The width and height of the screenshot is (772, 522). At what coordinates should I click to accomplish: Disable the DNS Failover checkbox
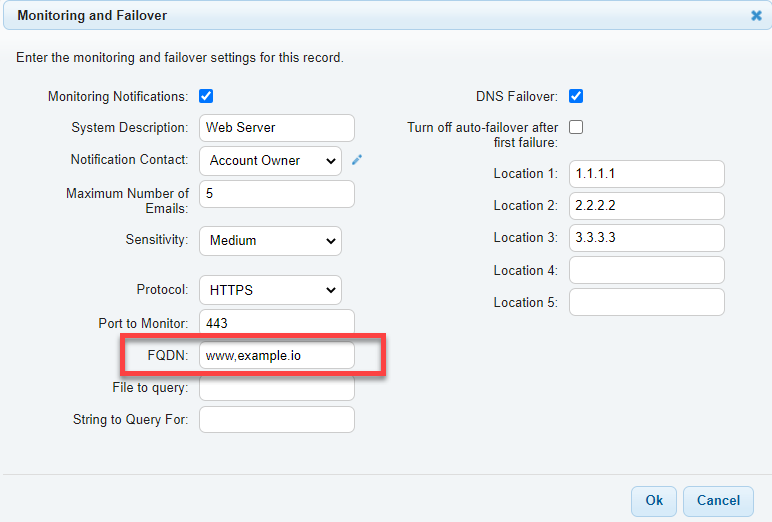[576, 96]
